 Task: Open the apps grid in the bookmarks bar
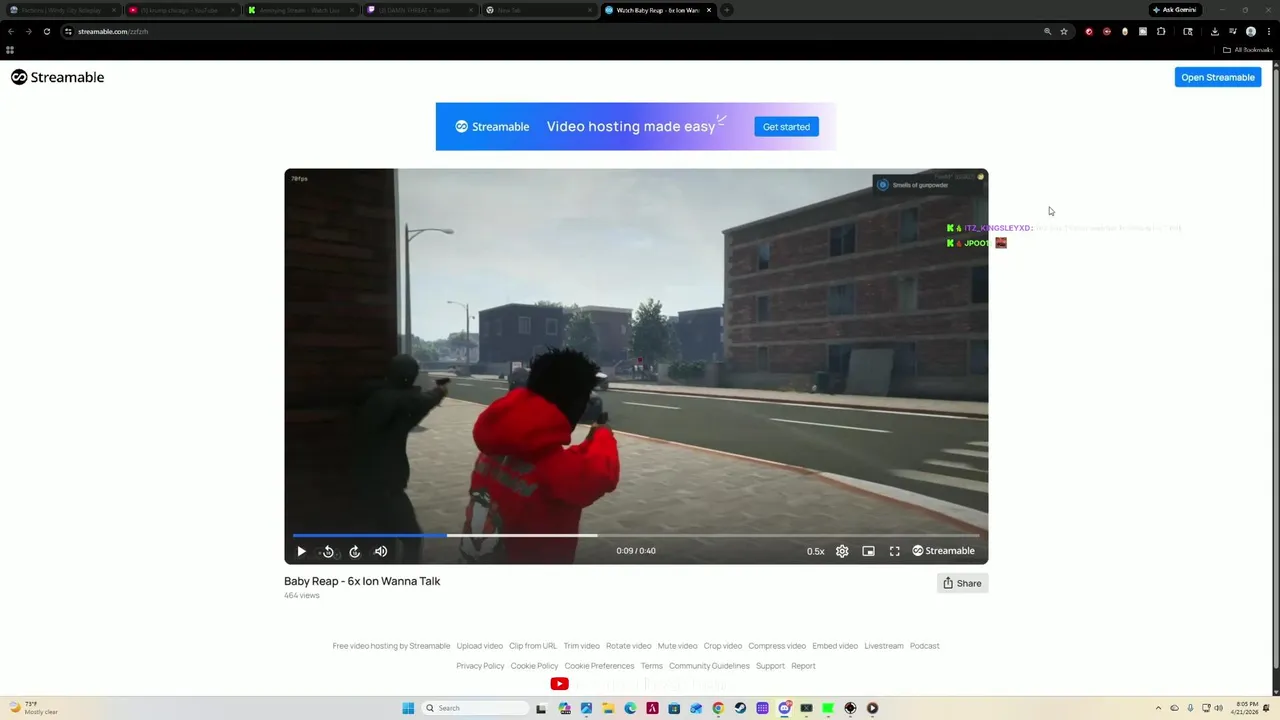10,50
